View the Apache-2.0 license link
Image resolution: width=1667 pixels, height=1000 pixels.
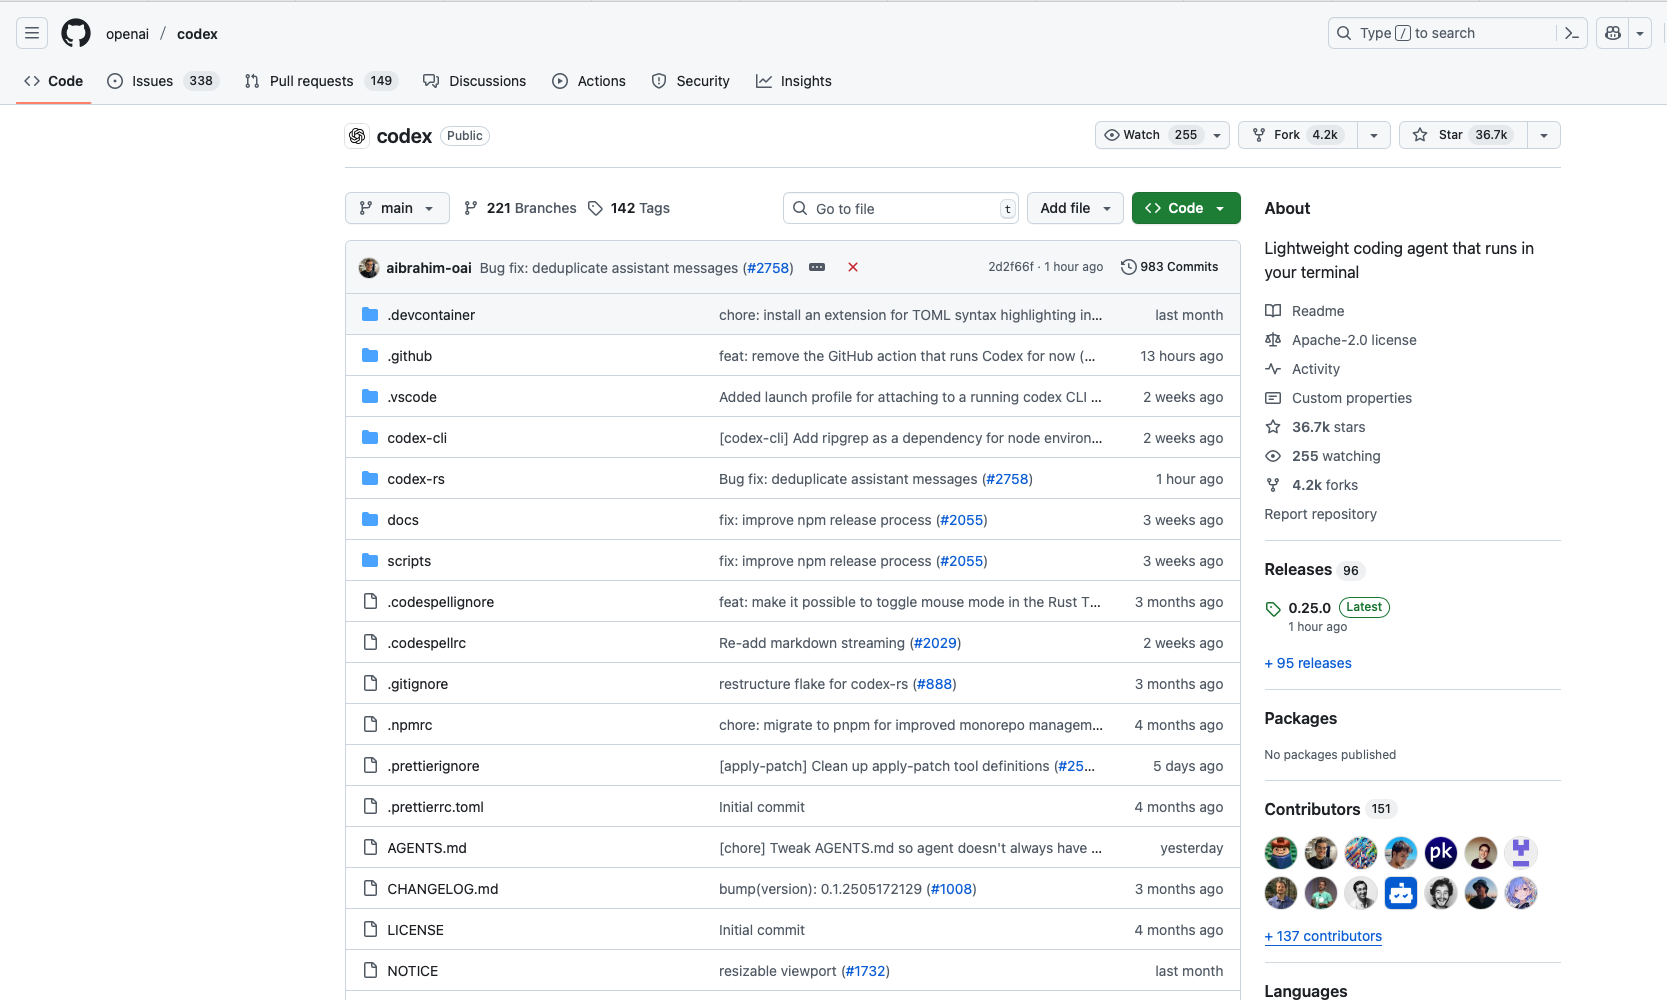[1341, 340]
